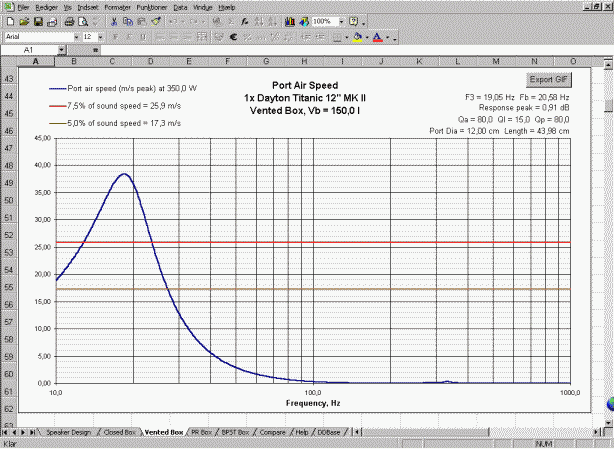Click the Print icon in the toolbar
Screen dimensions: 614x449
[68, 21]
